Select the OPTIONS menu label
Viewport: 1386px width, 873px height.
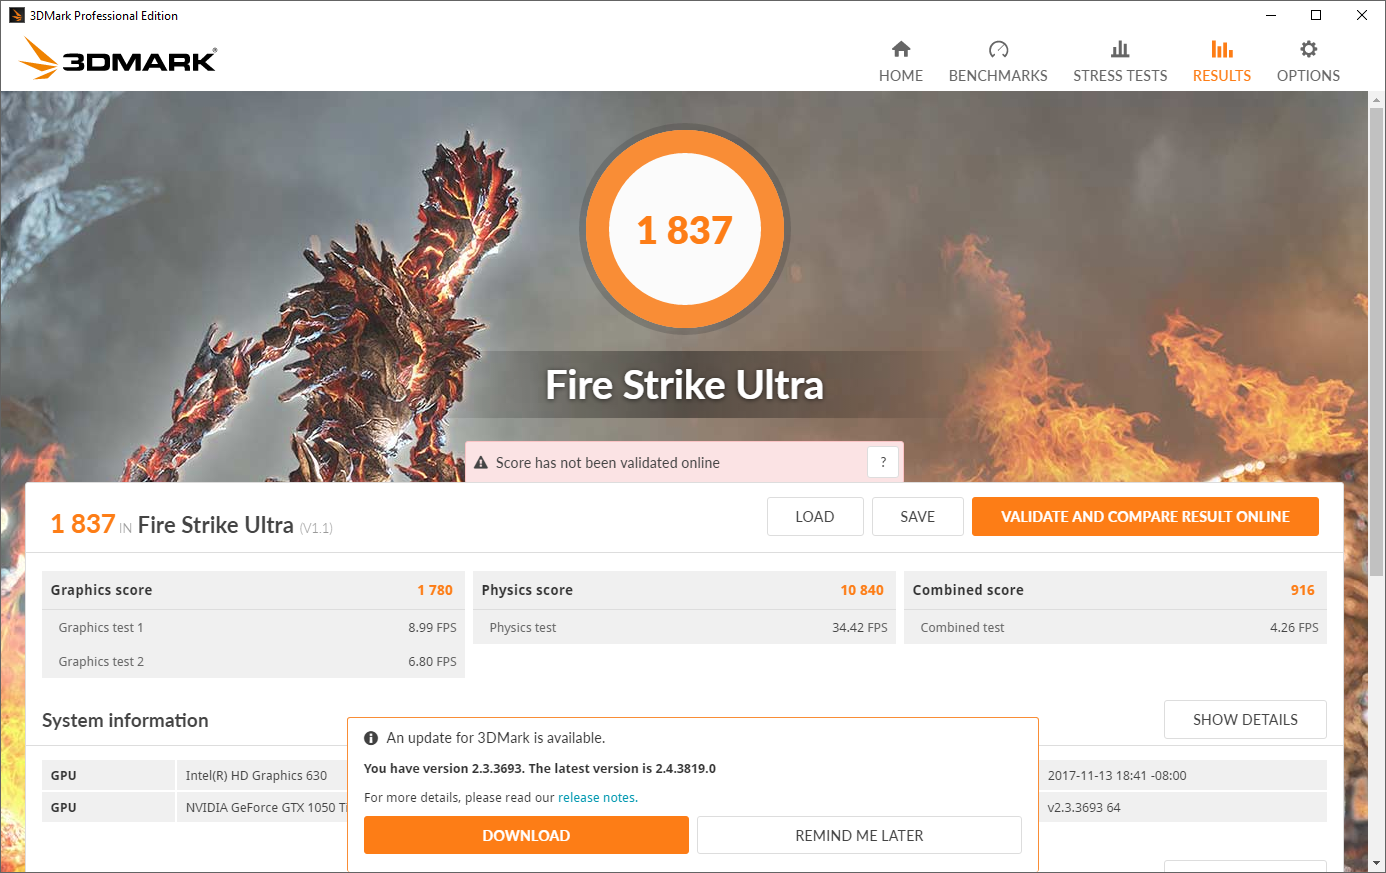[1308, 76]
